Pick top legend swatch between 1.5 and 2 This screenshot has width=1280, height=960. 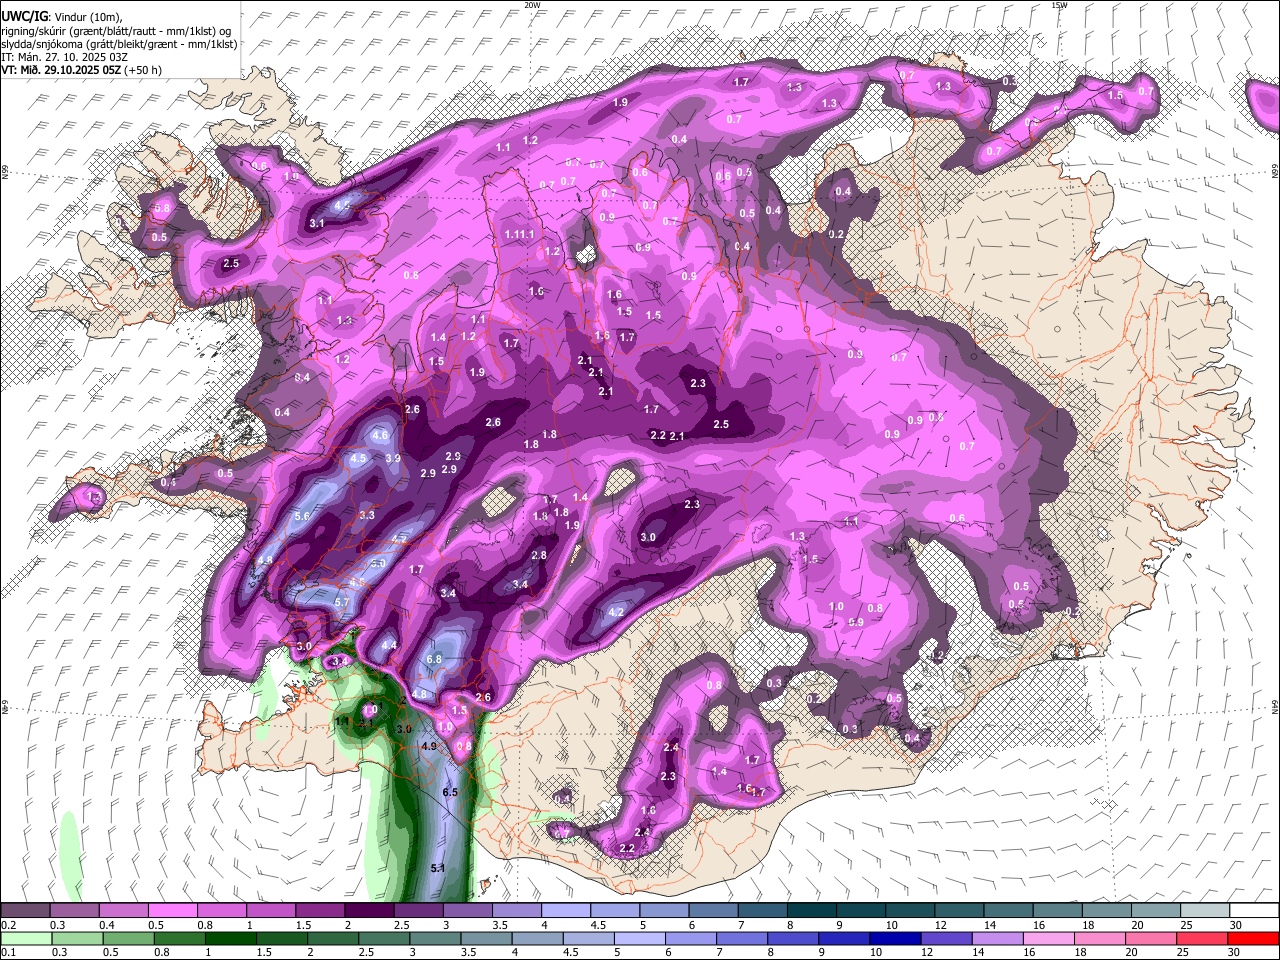320,911
